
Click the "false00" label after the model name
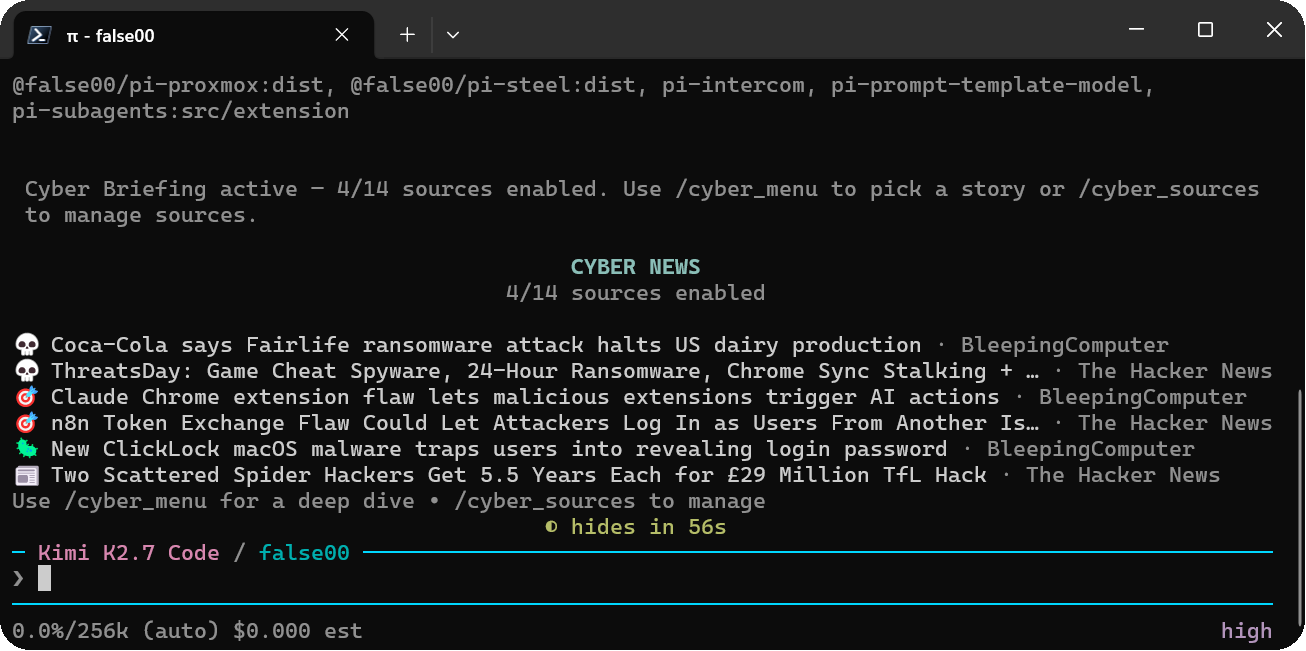tap(304, 553)
